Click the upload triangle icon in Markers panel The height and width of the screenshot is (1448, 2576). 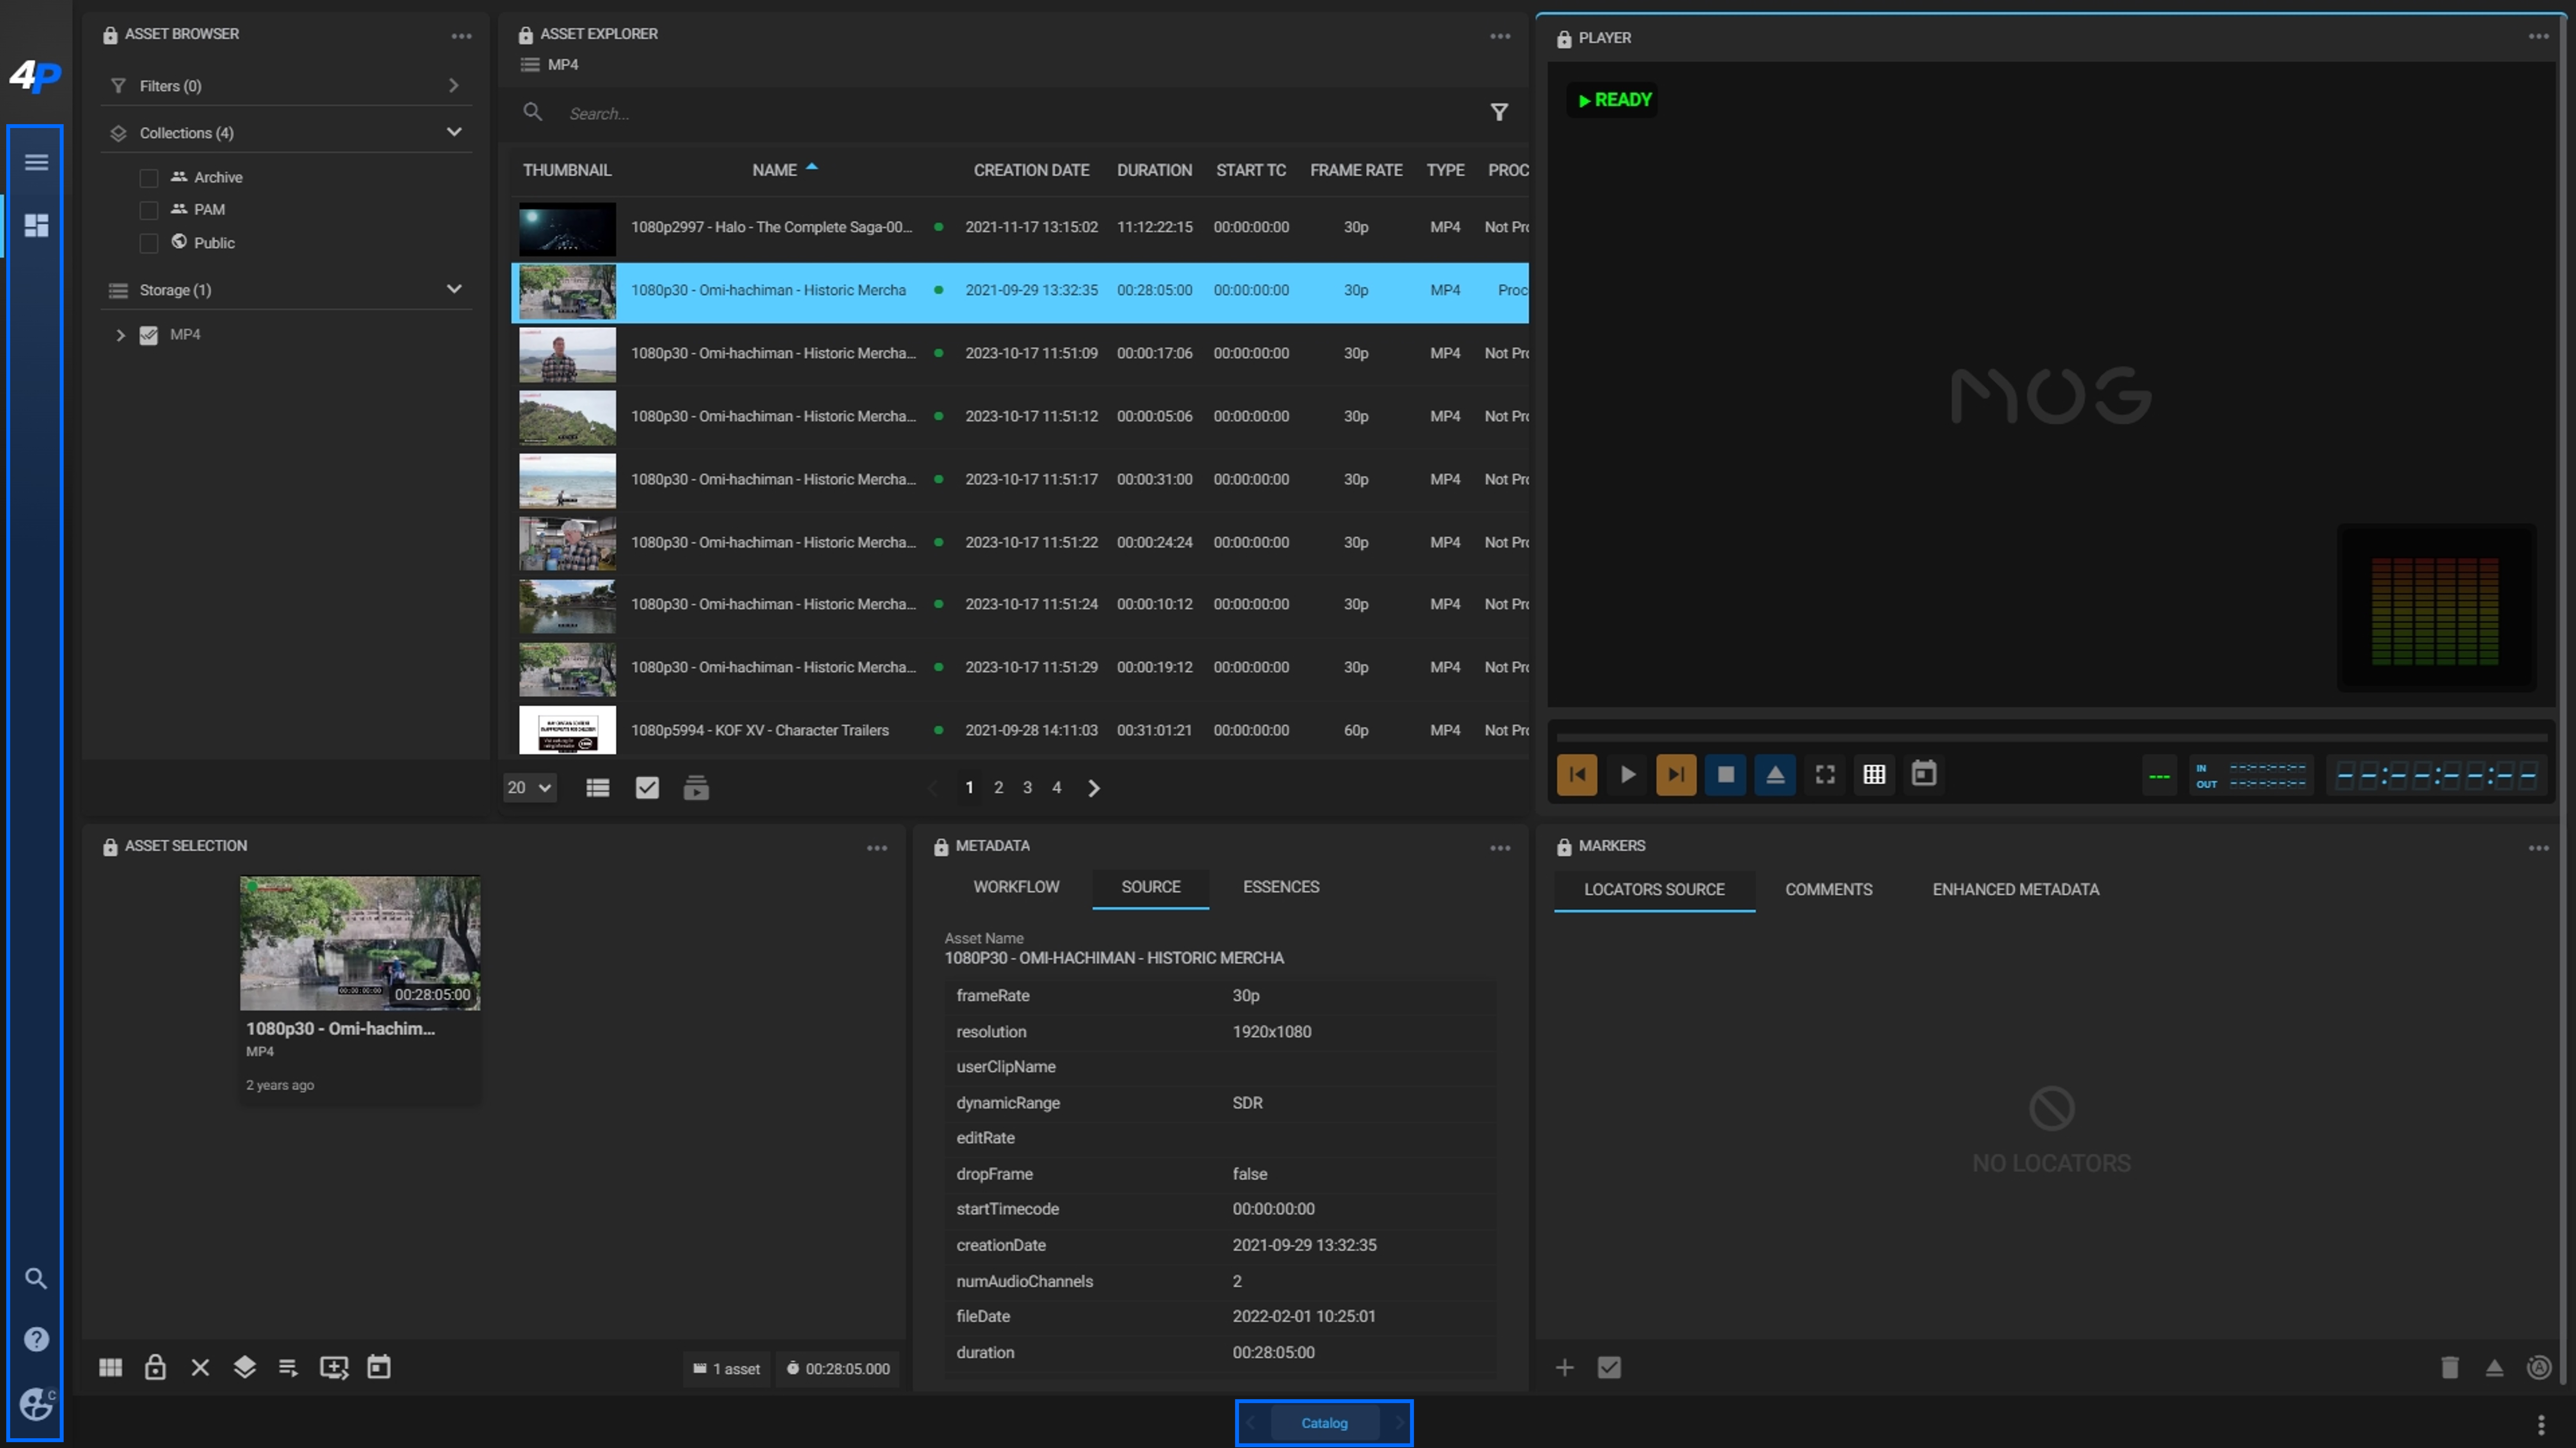2495,1367
